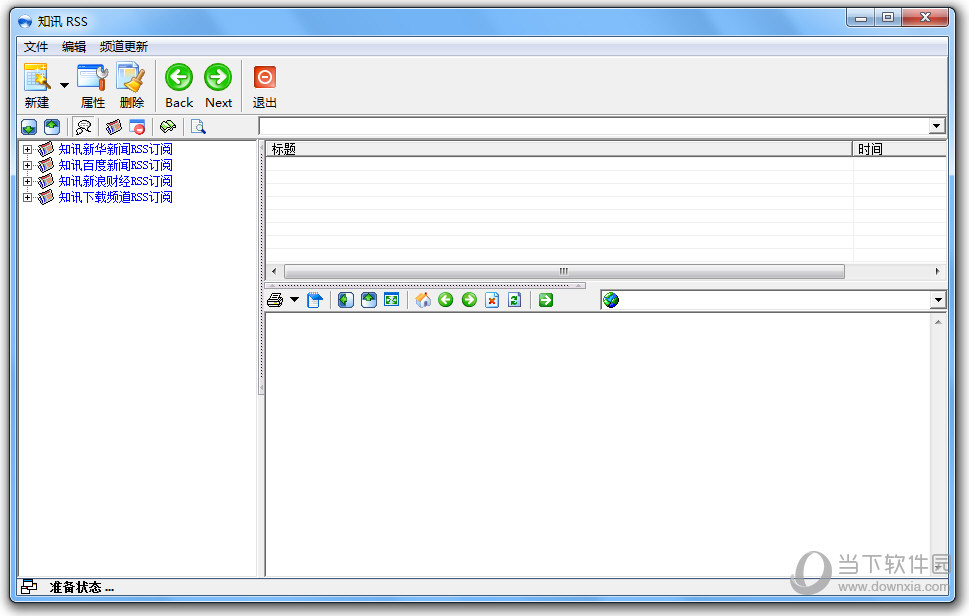Click the blue panel up-arrow icon
The height and width of the screenshot is (616, 969).
tap(369, 300)
